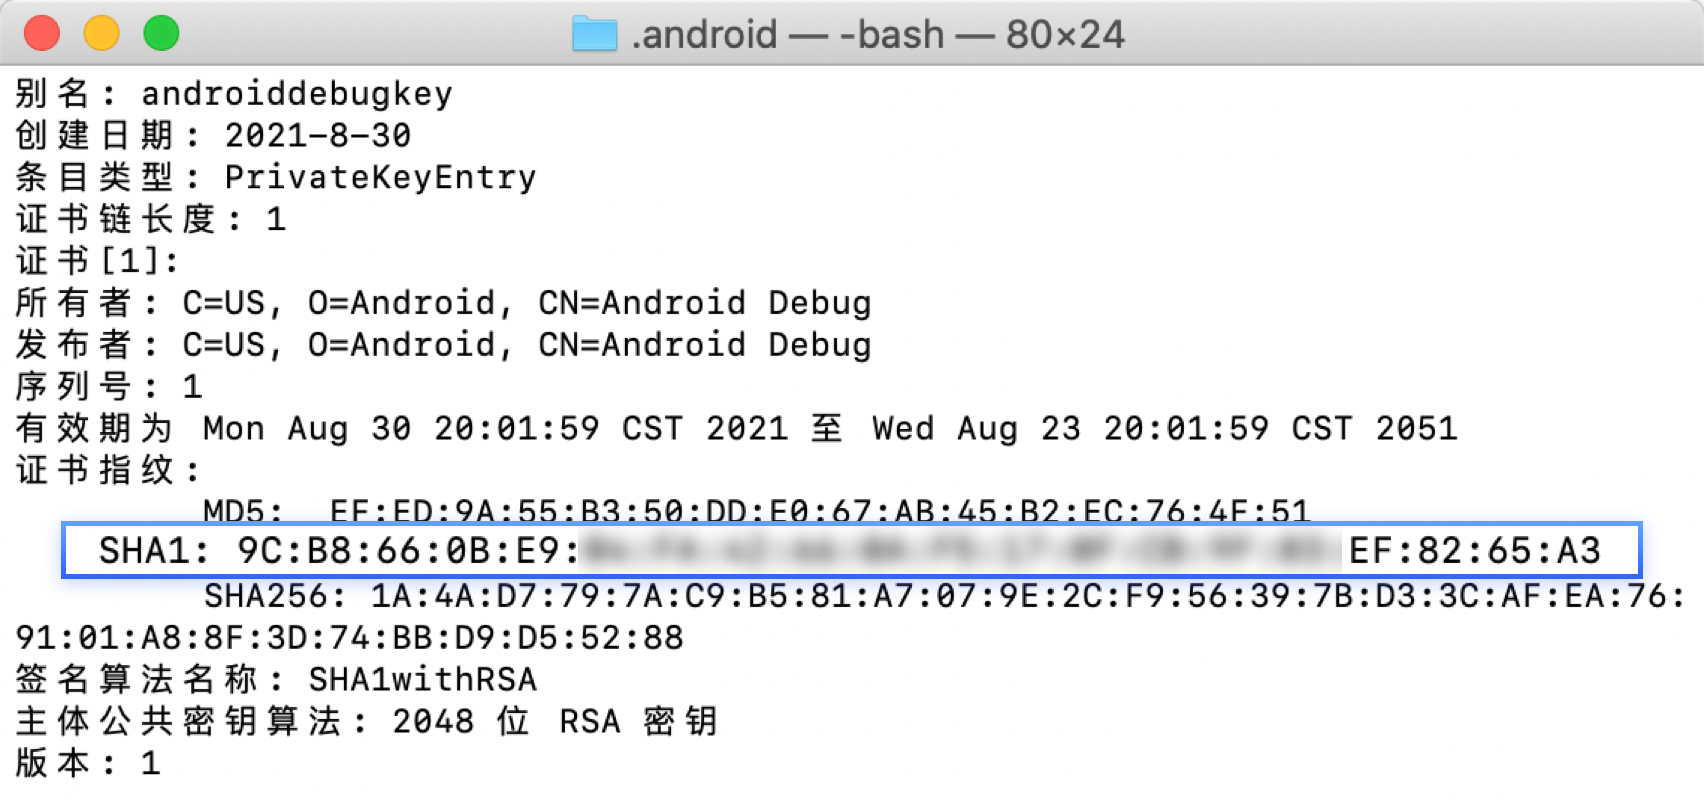Close the terminal window with red button
The height and width of the screenshot is (806, 1704).
(x=42, y=33)
